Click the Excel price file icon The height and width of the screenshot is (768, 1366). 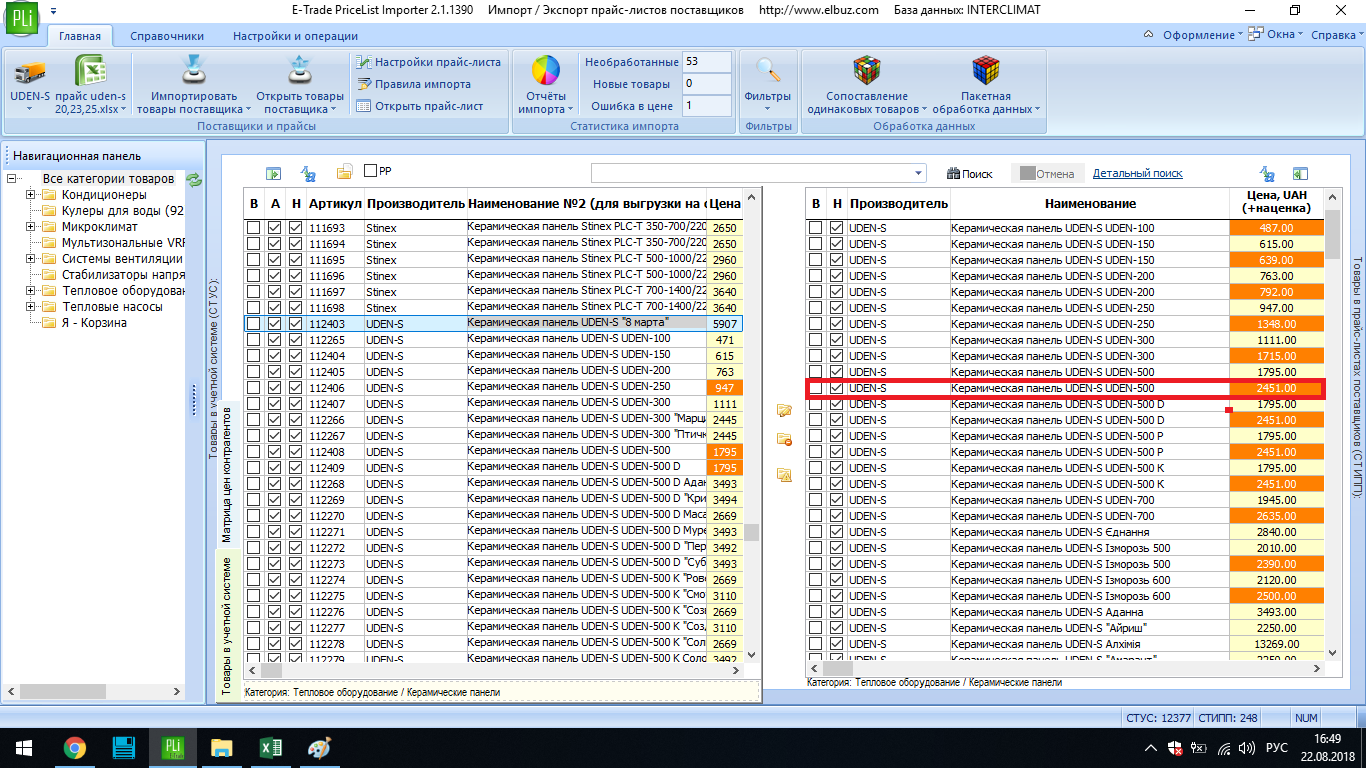click(x=91, y=71)
